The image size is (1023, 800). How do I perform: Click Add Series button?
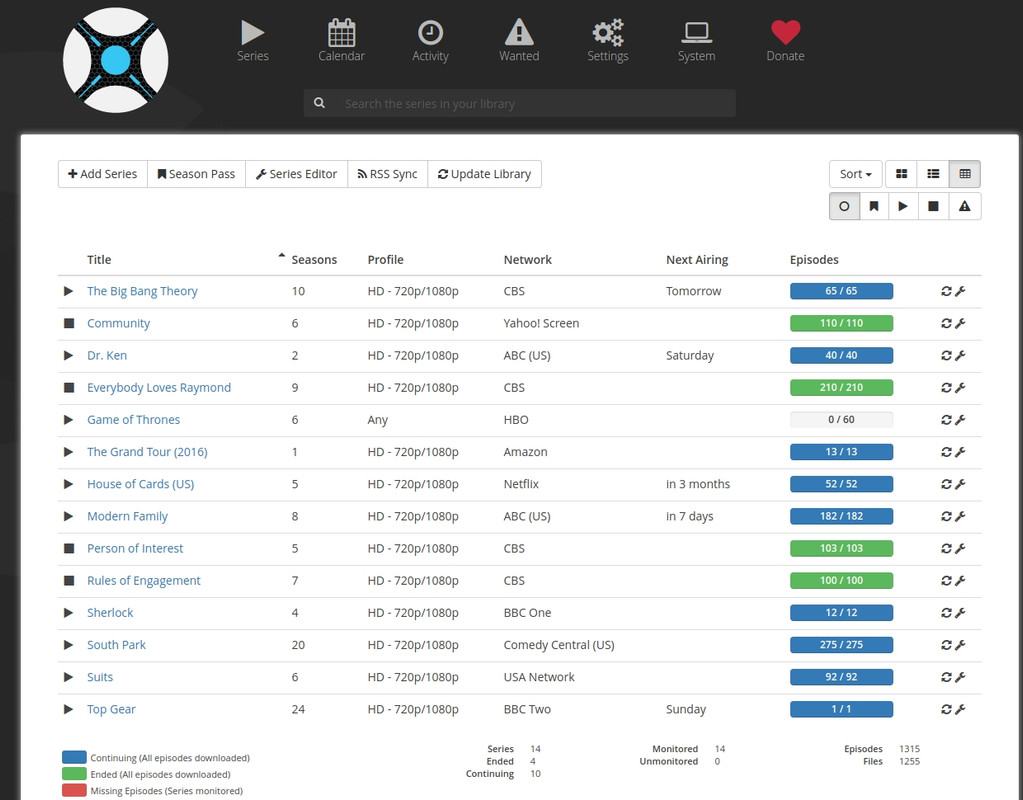click(102, 174)
